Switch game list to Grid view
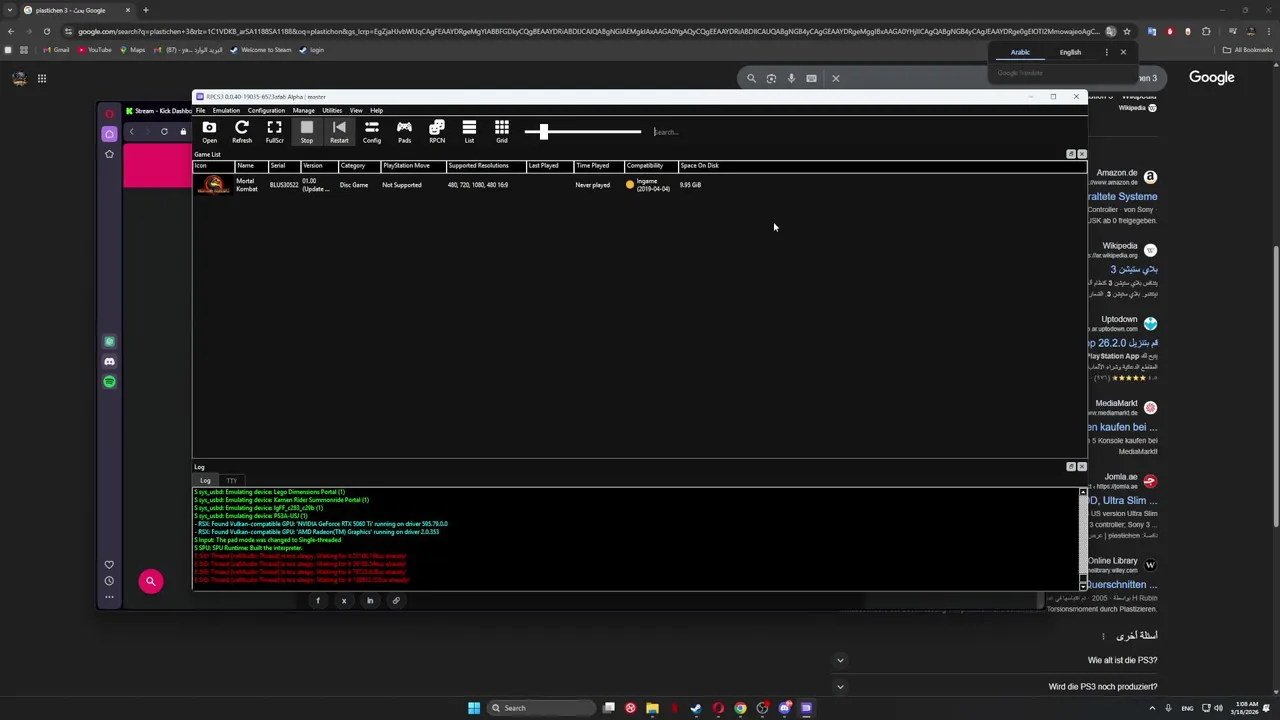The image size is (1280, 720). [502, 131]
